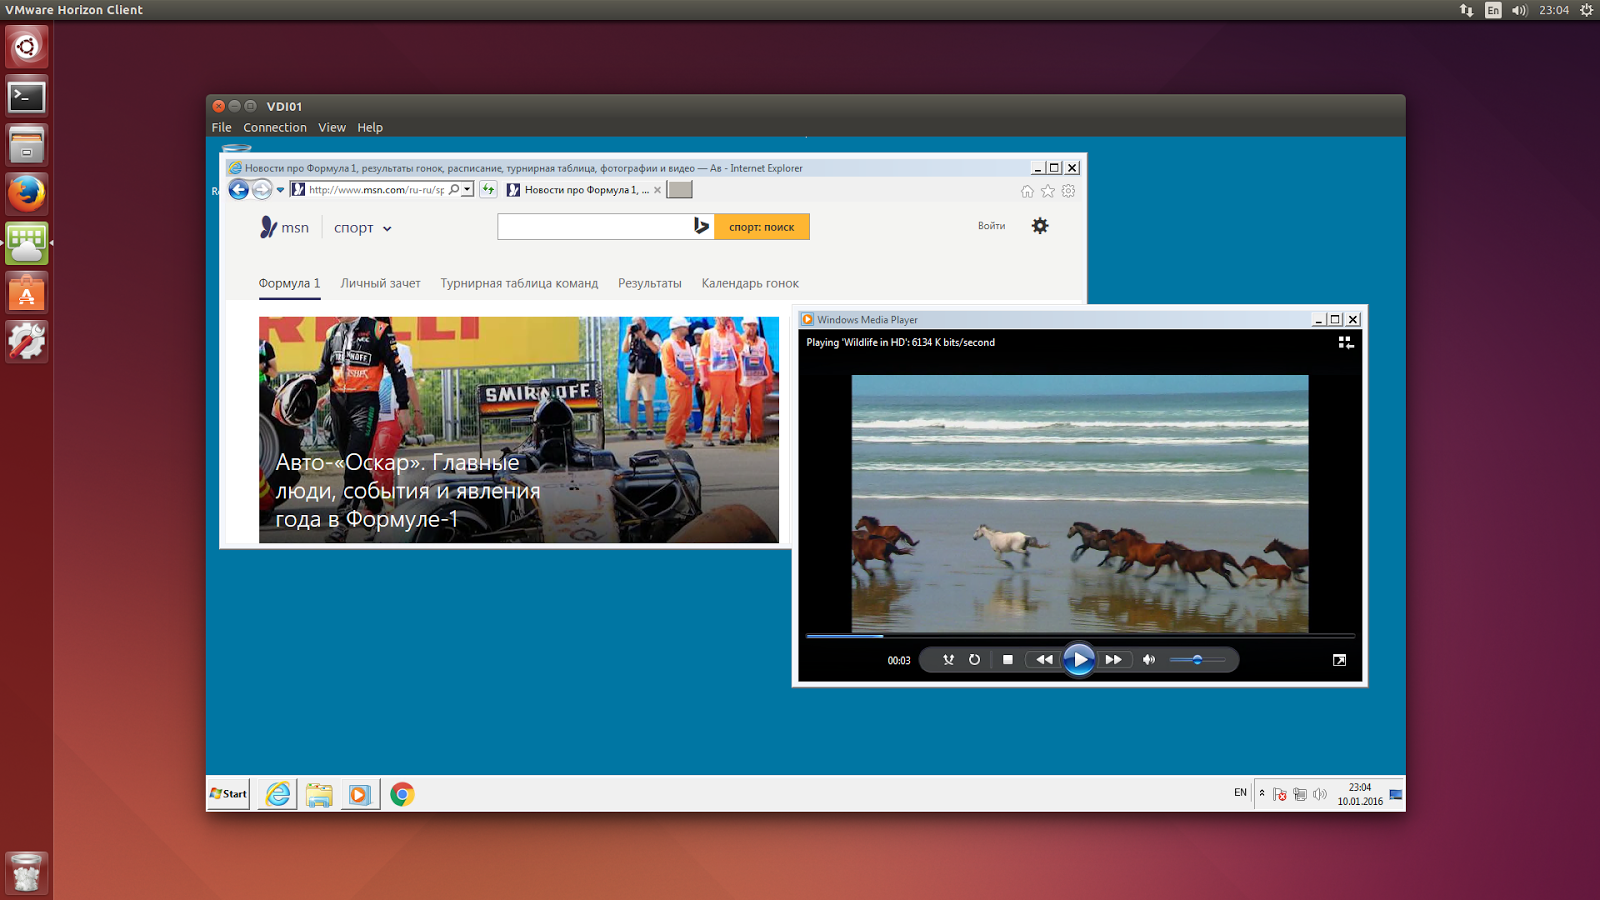Open Турнирная таблица команд tab

(519, 284)
